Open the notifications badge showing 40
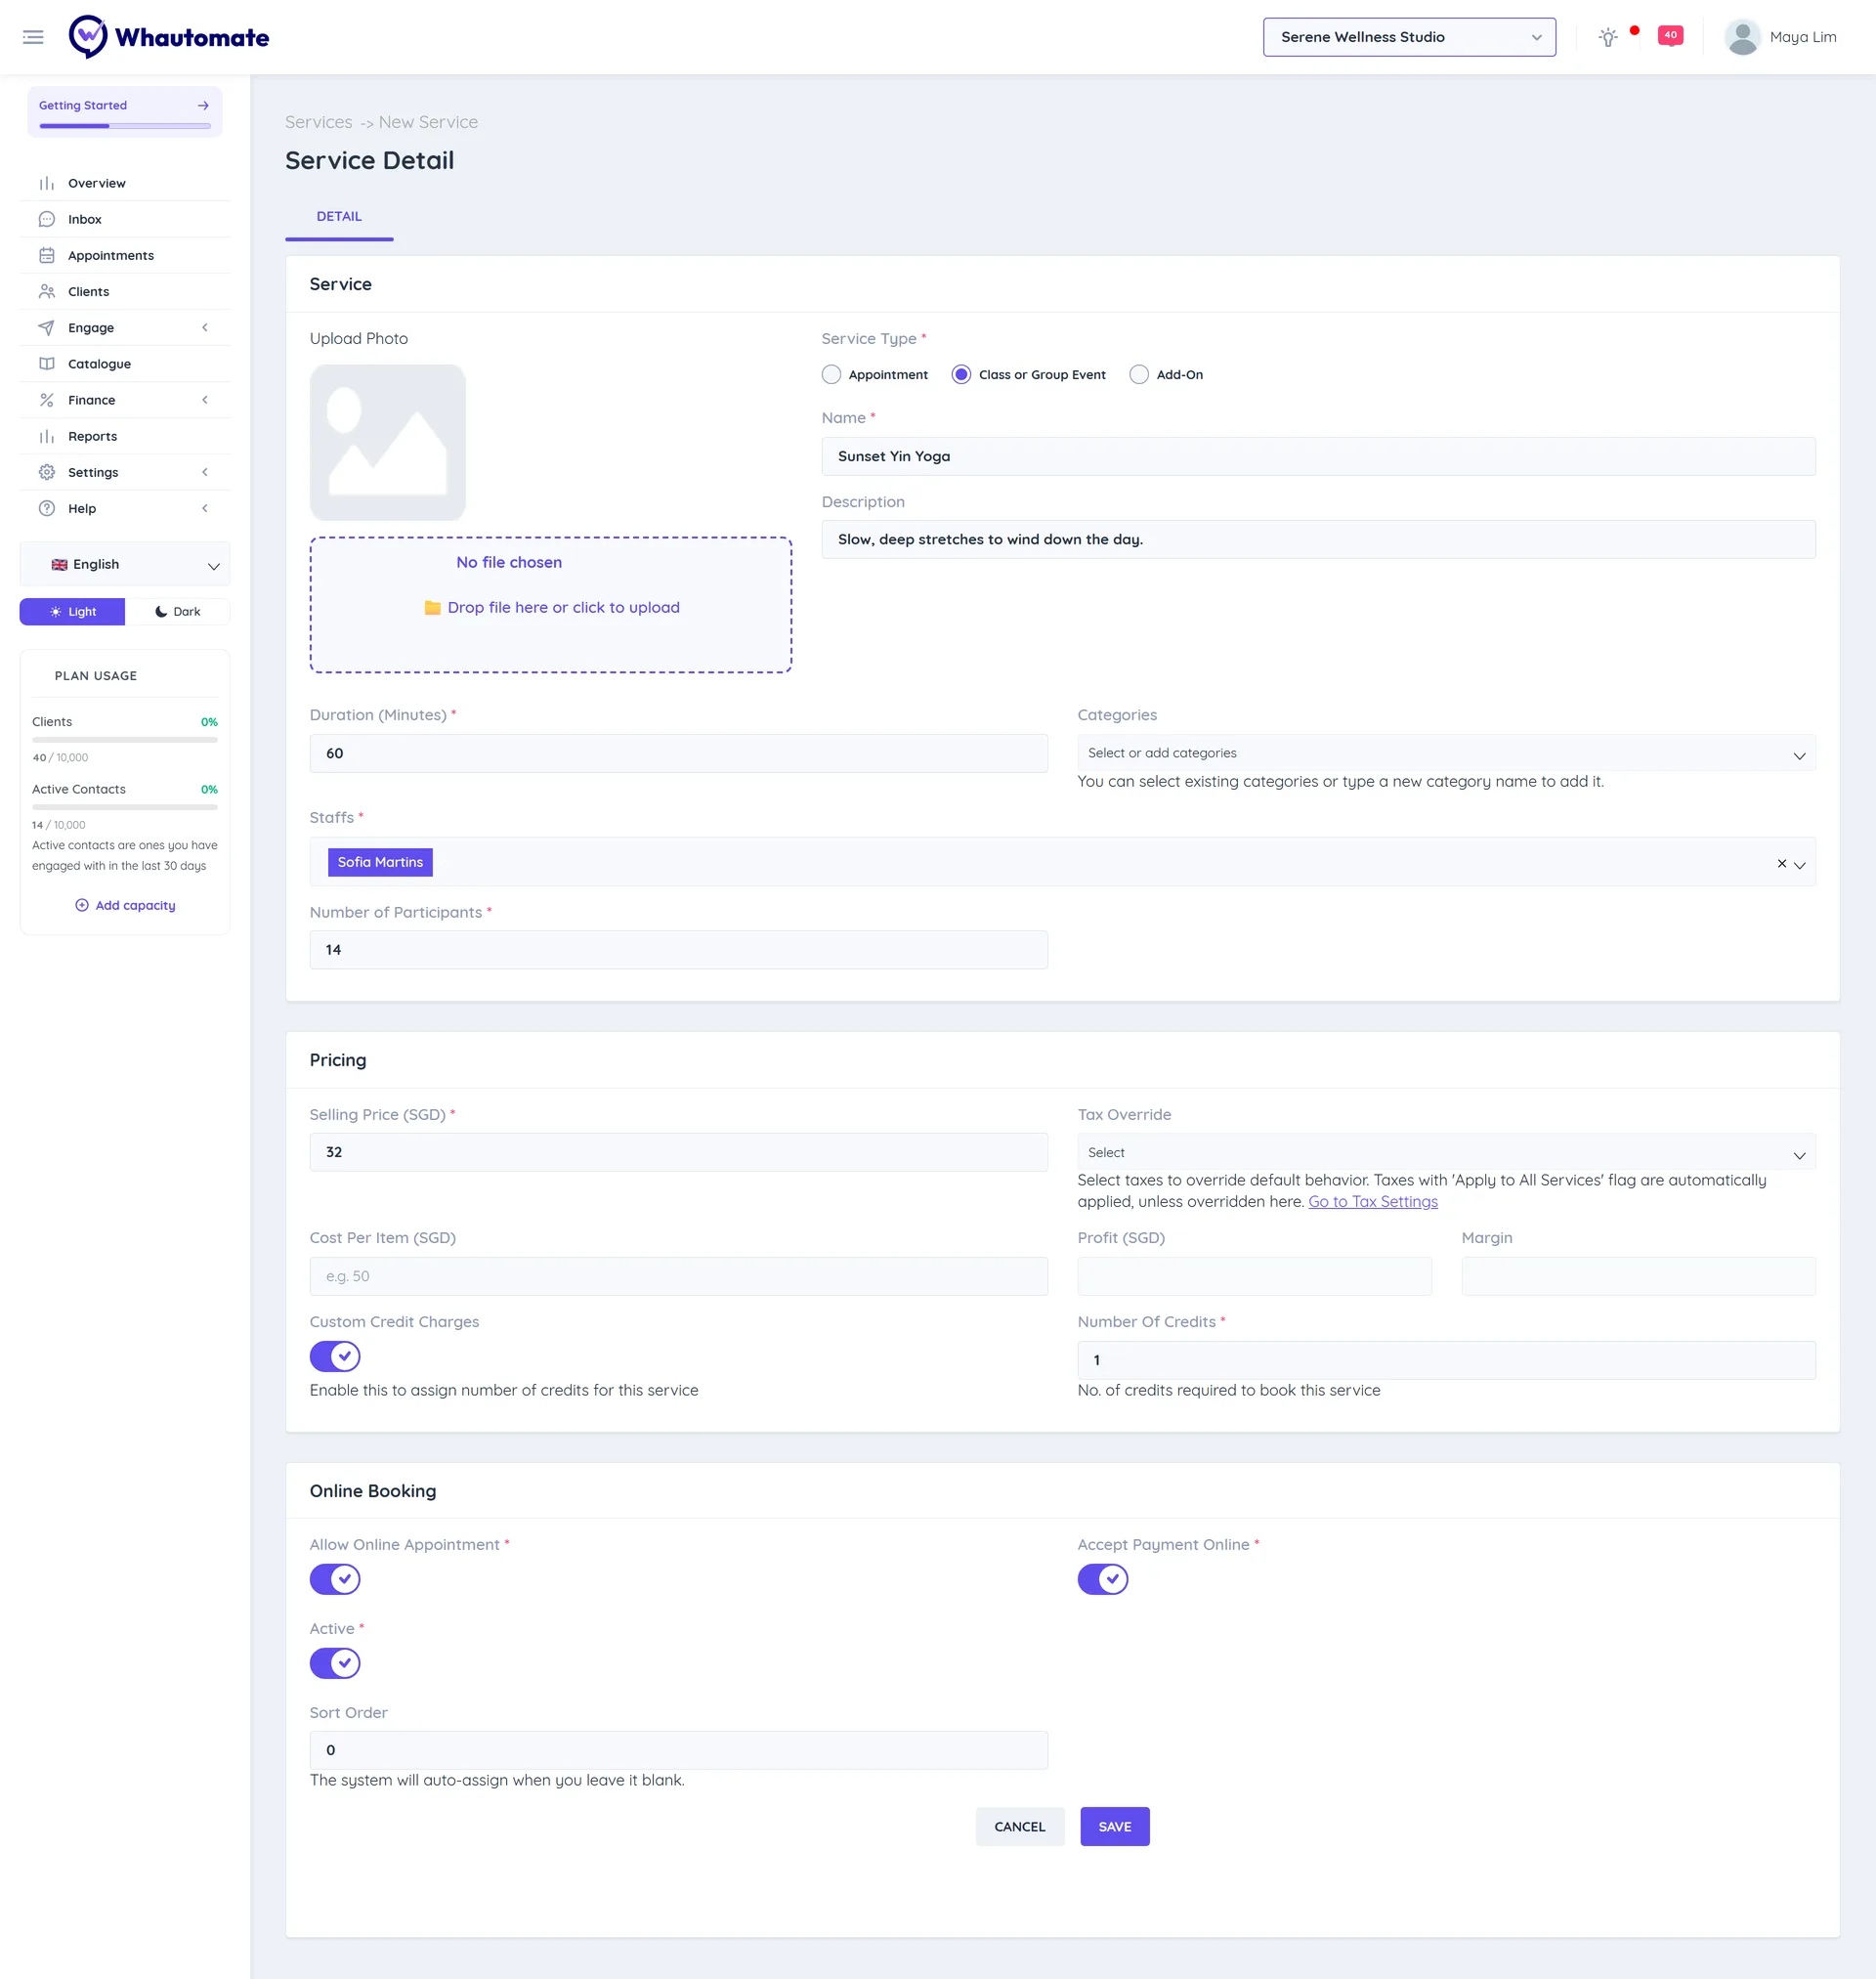Screen dimensions: 1876x1979 [x=1670, y=35]
